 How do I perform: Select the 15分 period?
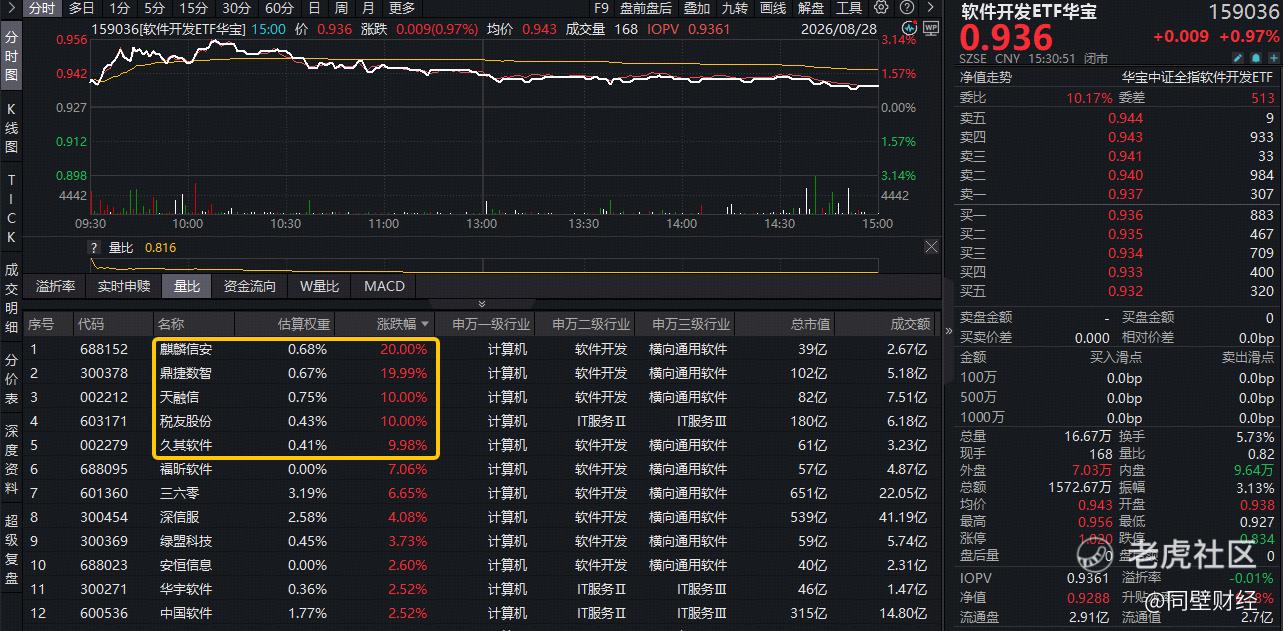[x=194, y=8]
